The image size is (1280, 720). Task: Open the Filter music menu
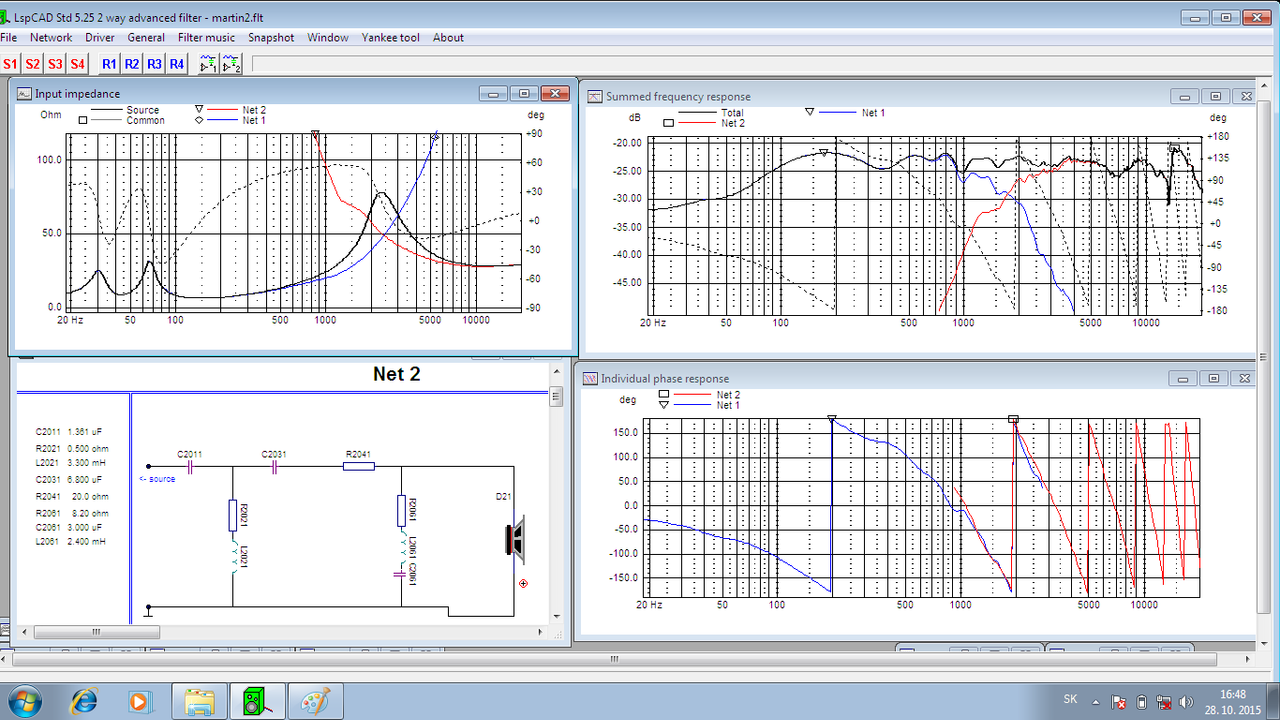(207, 38)
